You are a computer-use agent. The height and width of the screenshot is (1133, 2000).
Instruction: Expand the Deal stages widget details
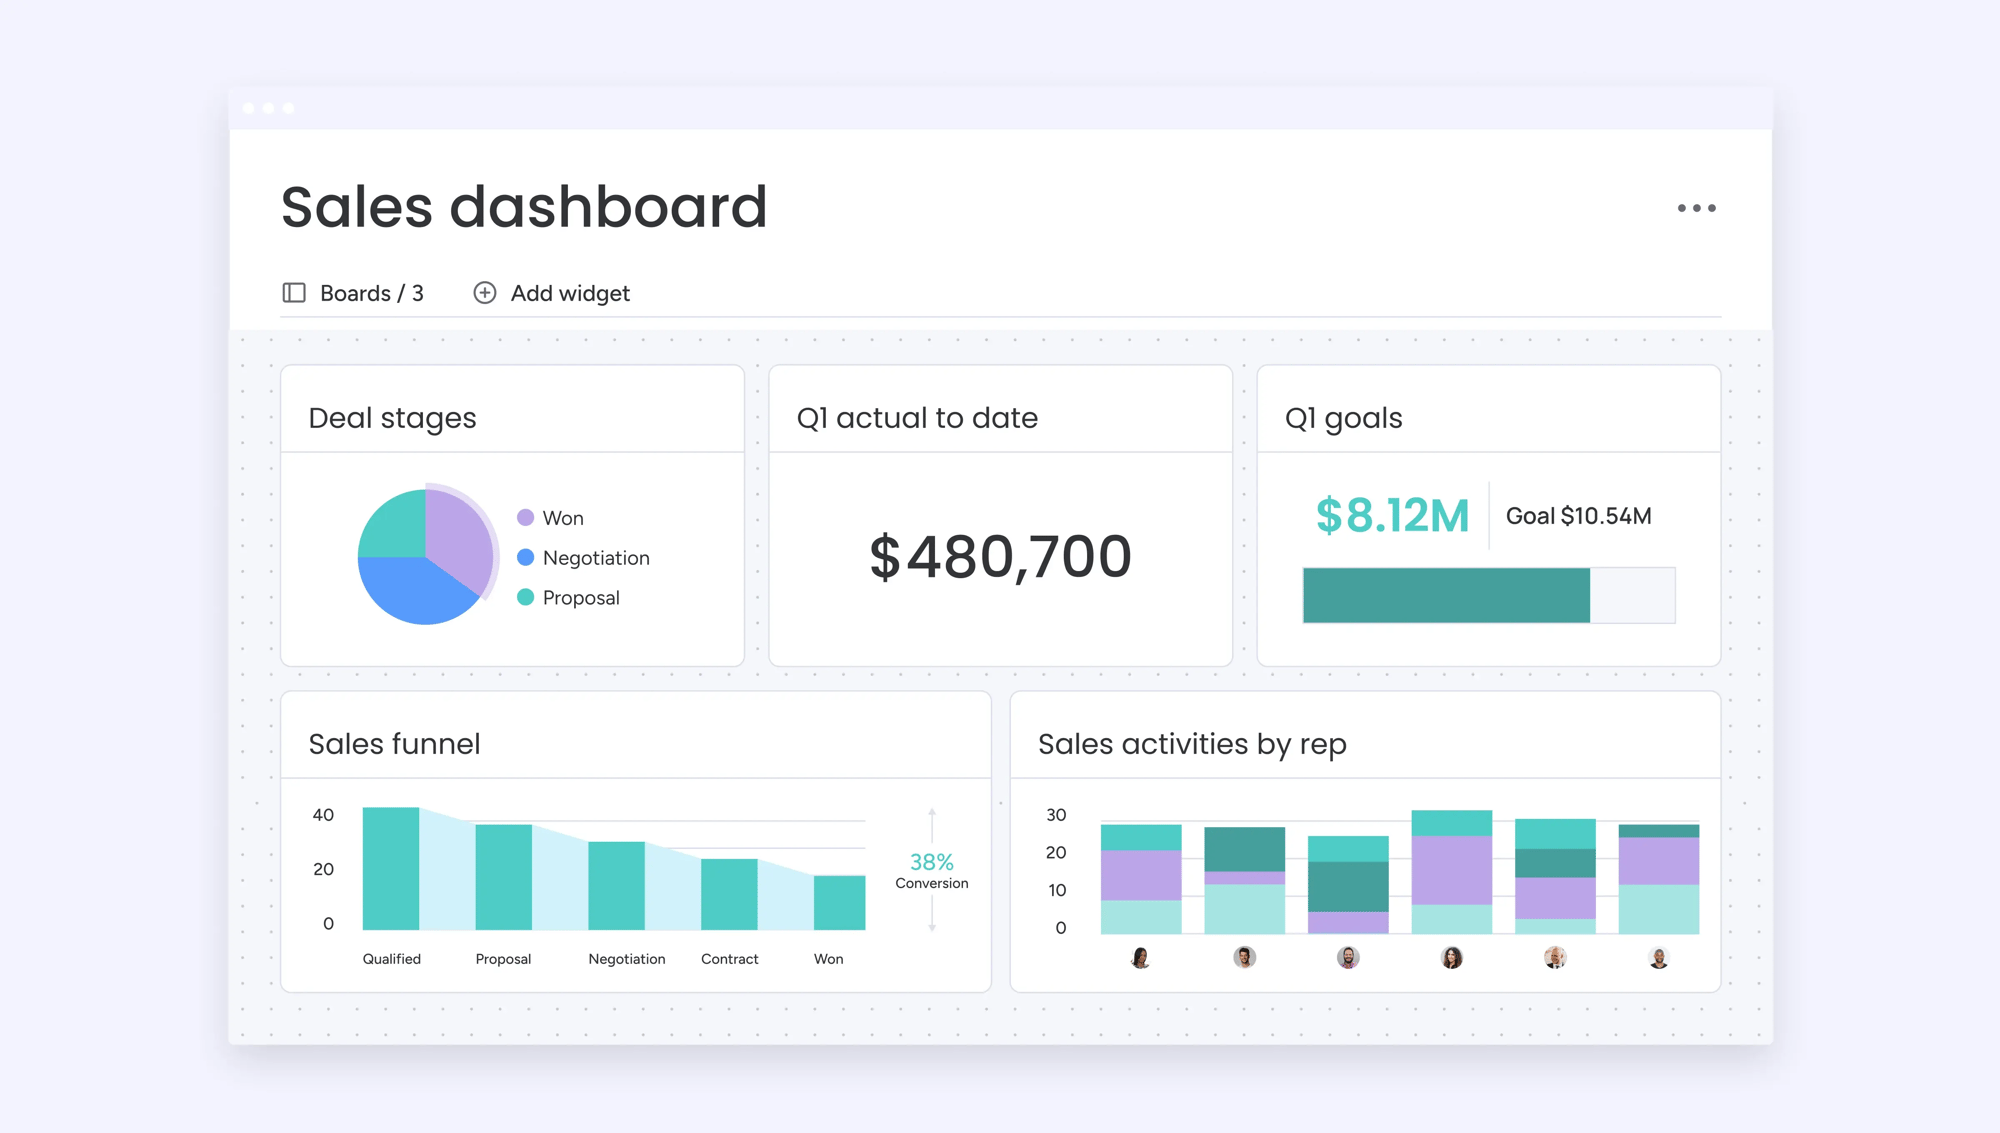coord(392,417)
